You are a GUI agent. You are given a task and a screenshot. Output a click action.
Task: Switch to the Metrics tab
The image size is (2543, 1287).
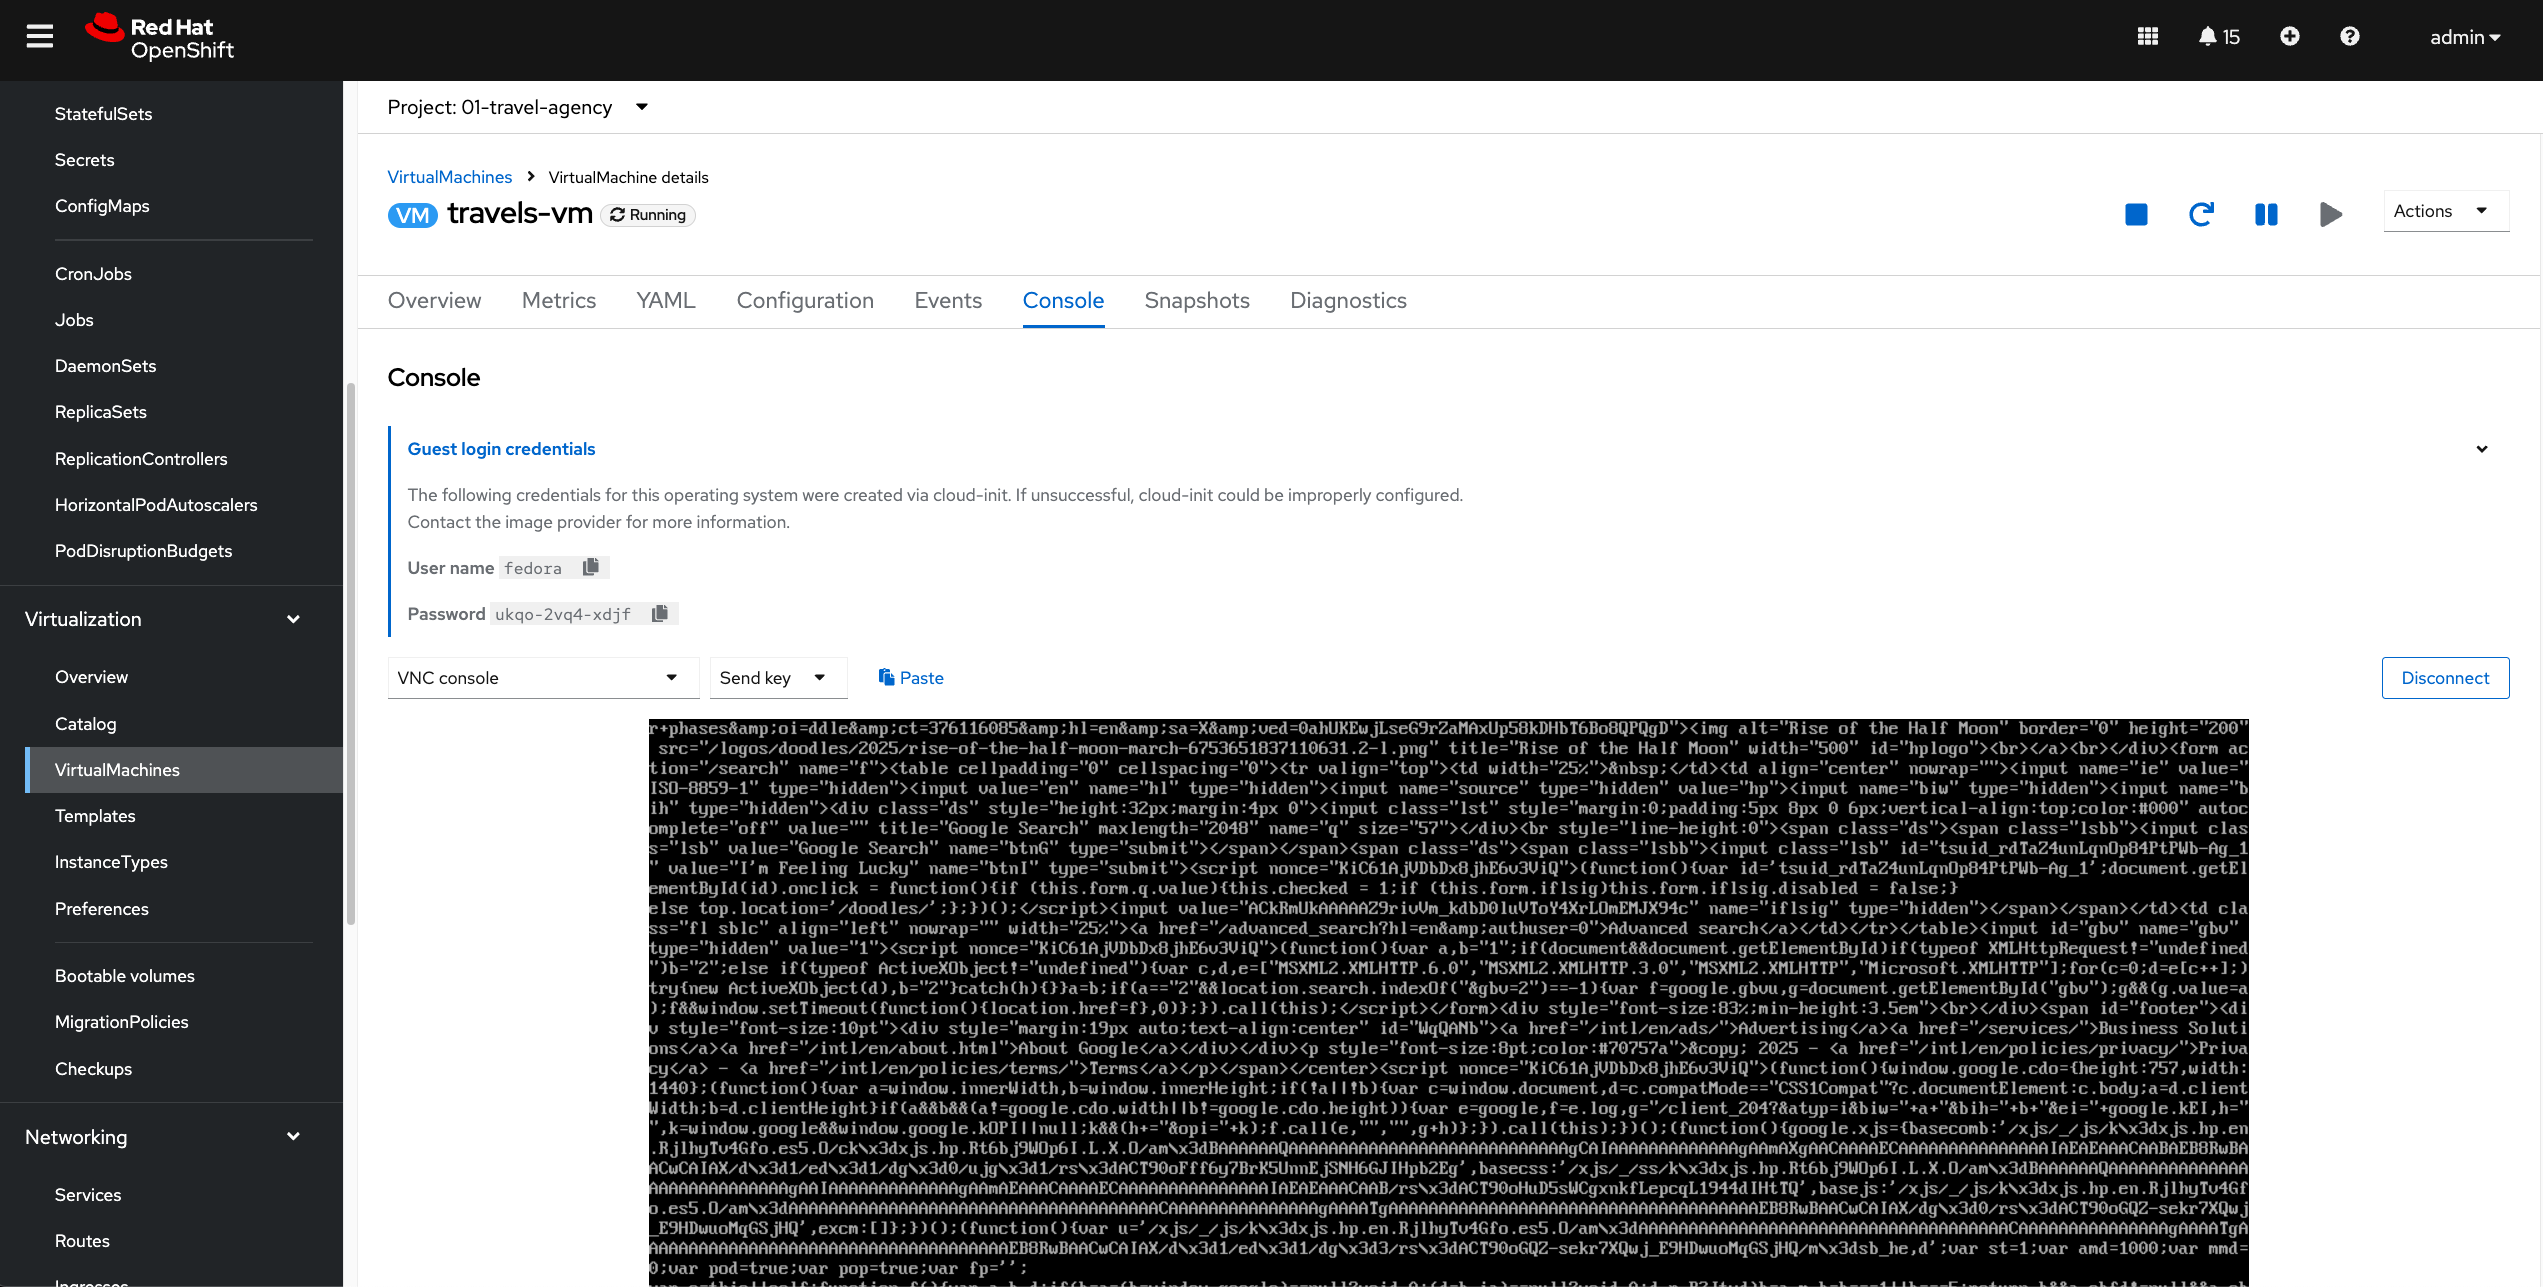point(559,301)
